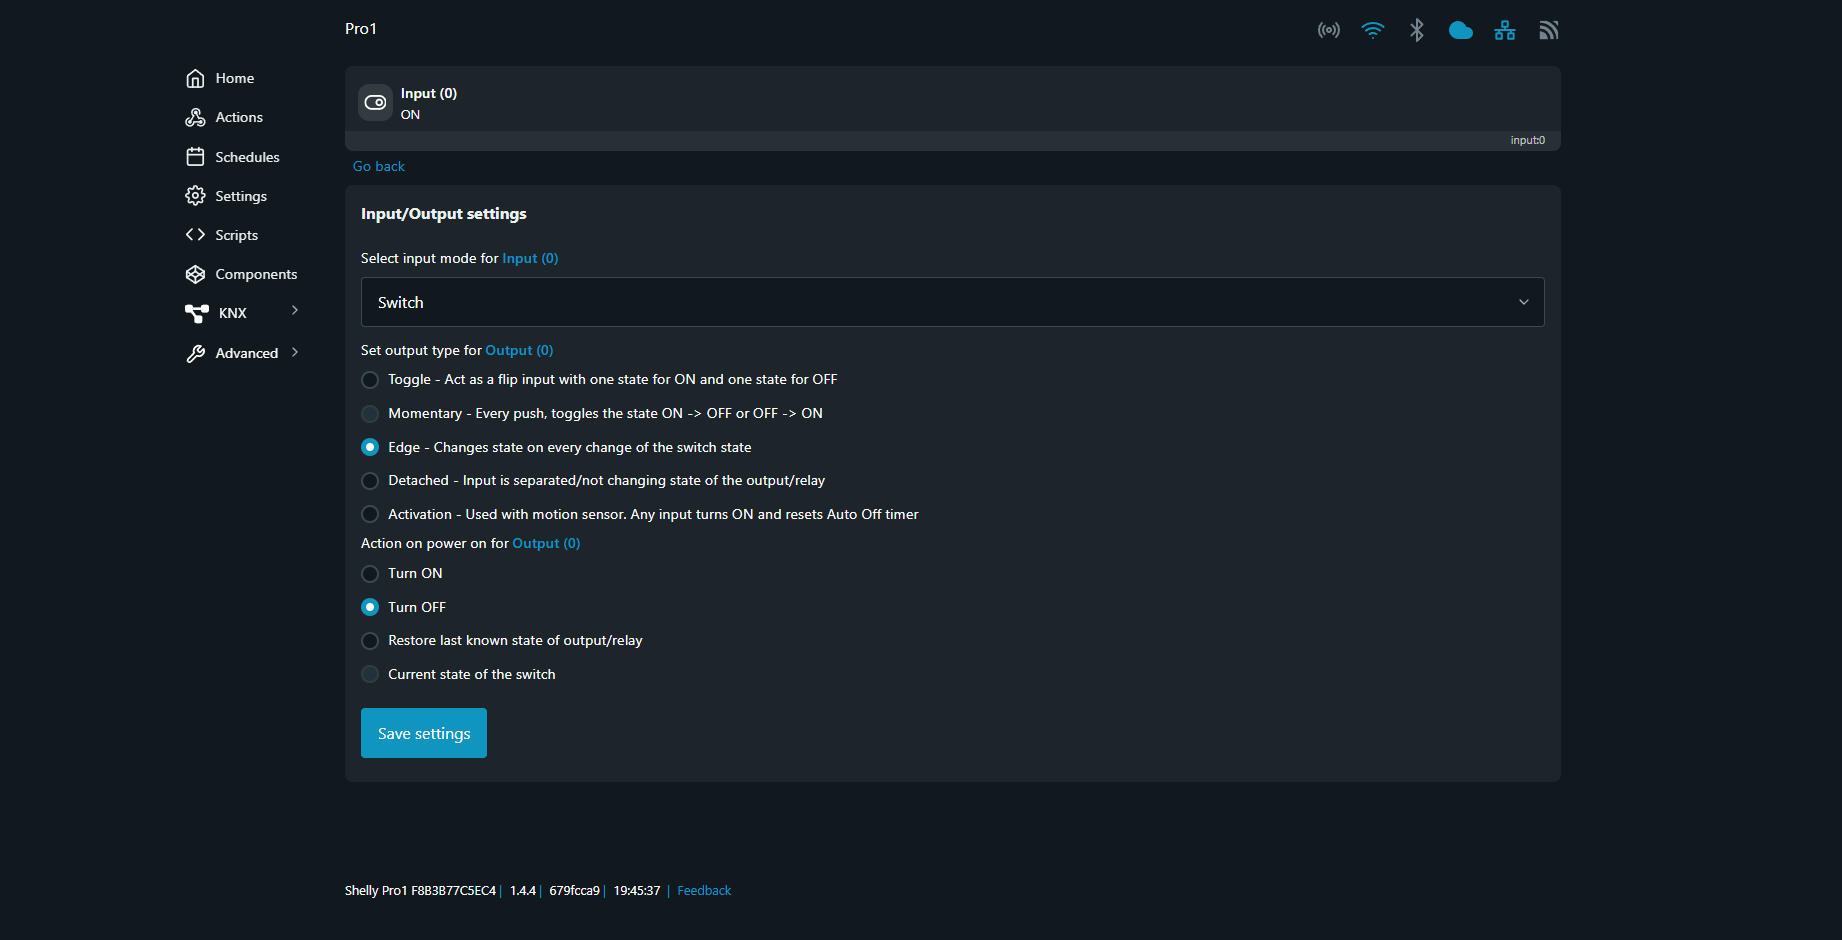1842x940 pixels.
Task: Click the Pro1 device title
Action: 361,29
